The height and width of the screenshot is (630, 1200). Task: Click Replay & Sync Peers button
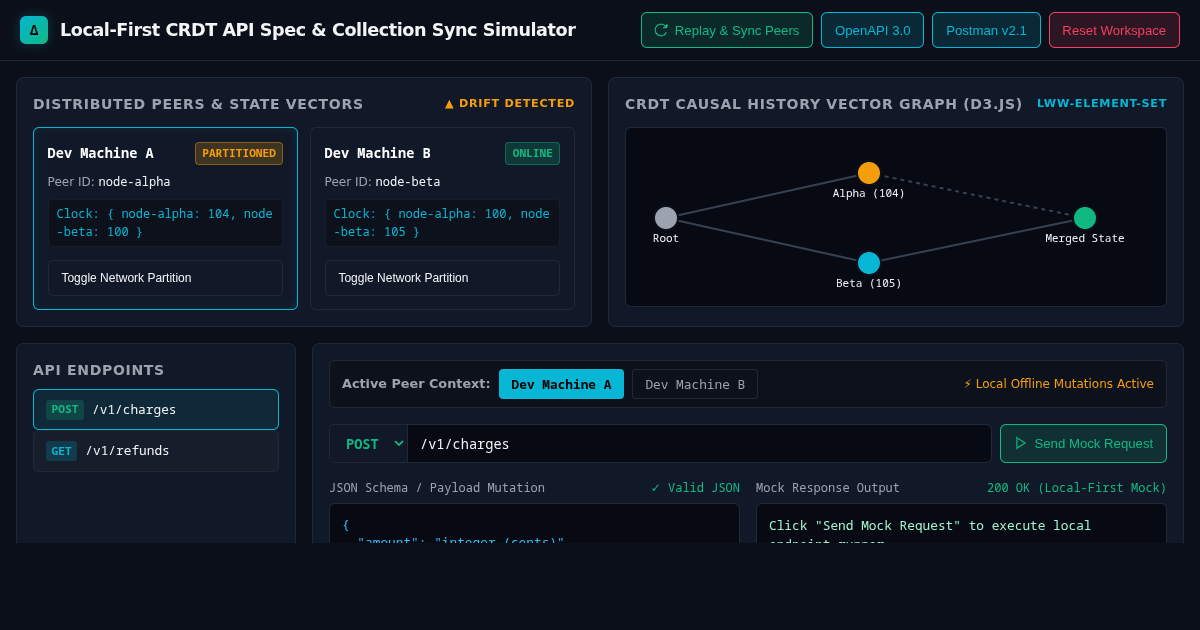tap(727, 30)
